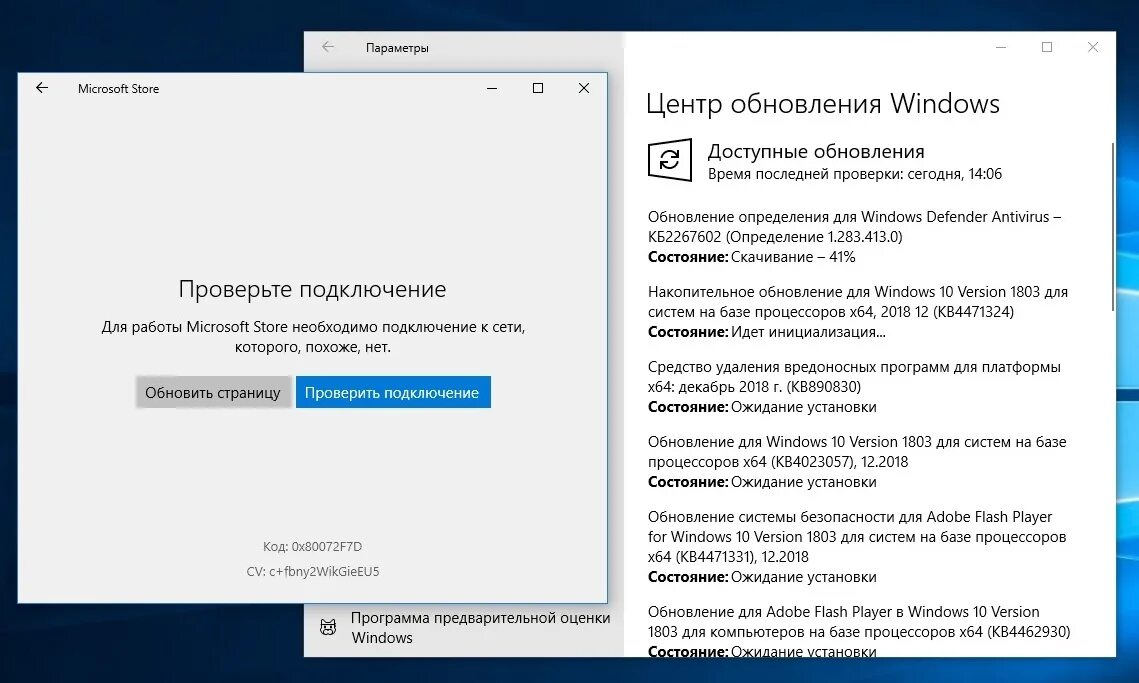Viewport: 1139px width, 683px height.
Task: Click the Adobe Flash Player security update KB4471331
Action: pyautogui.click(x=857, y=537)
